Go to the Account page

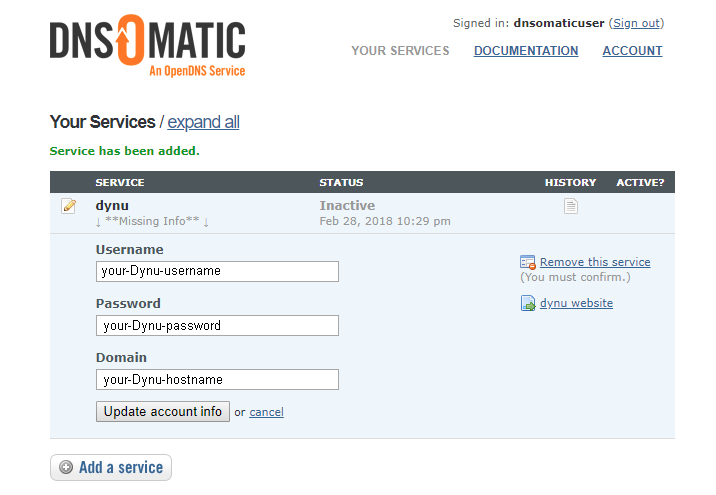pyautogui.click(x=632, y=51)
